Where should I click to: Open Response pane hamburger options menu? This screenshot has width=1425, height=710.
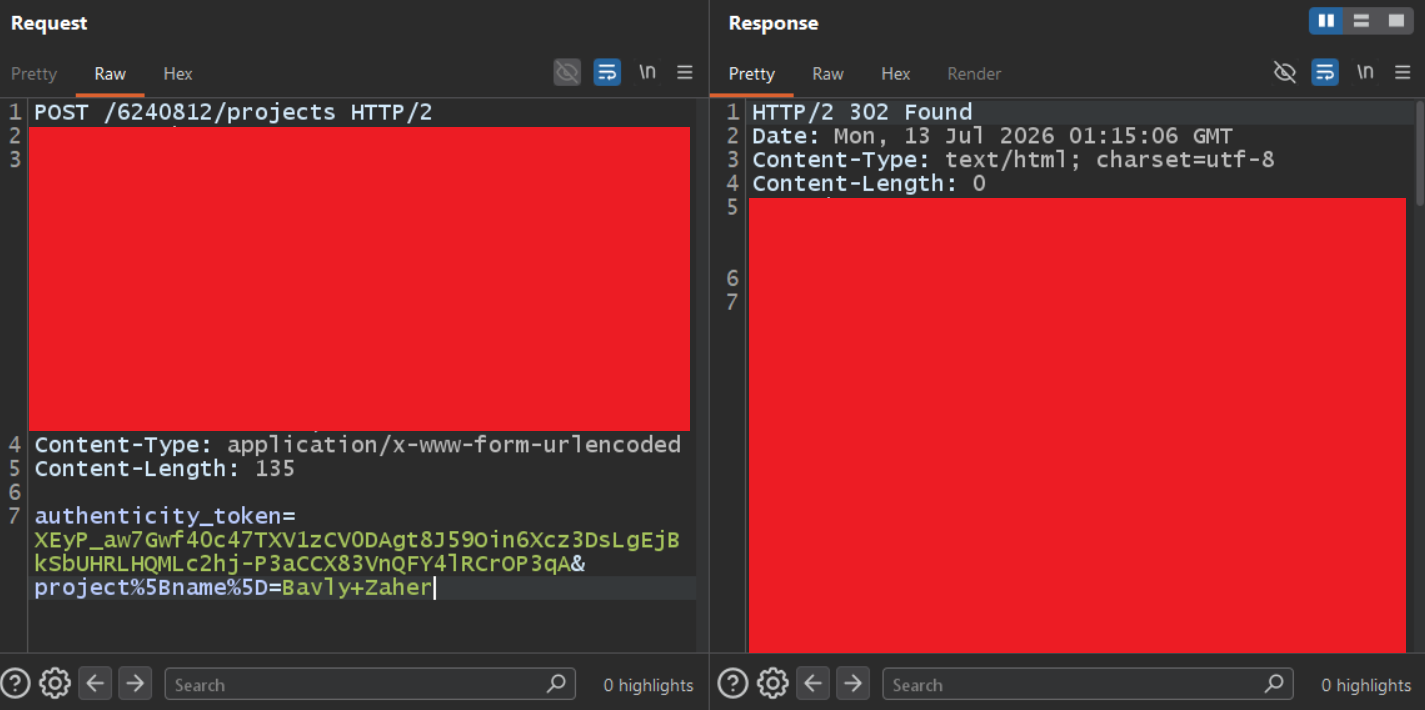point(1403,72)
